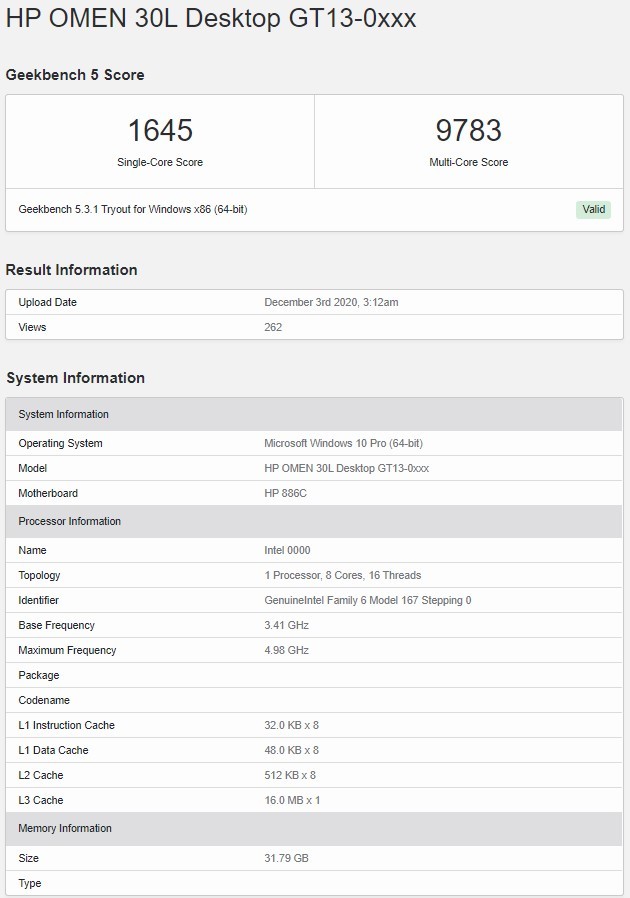Click 1 Processor, 8 Cores, 16 Threads value
Viewport: 630px width, 898px height.
(342, 575)
